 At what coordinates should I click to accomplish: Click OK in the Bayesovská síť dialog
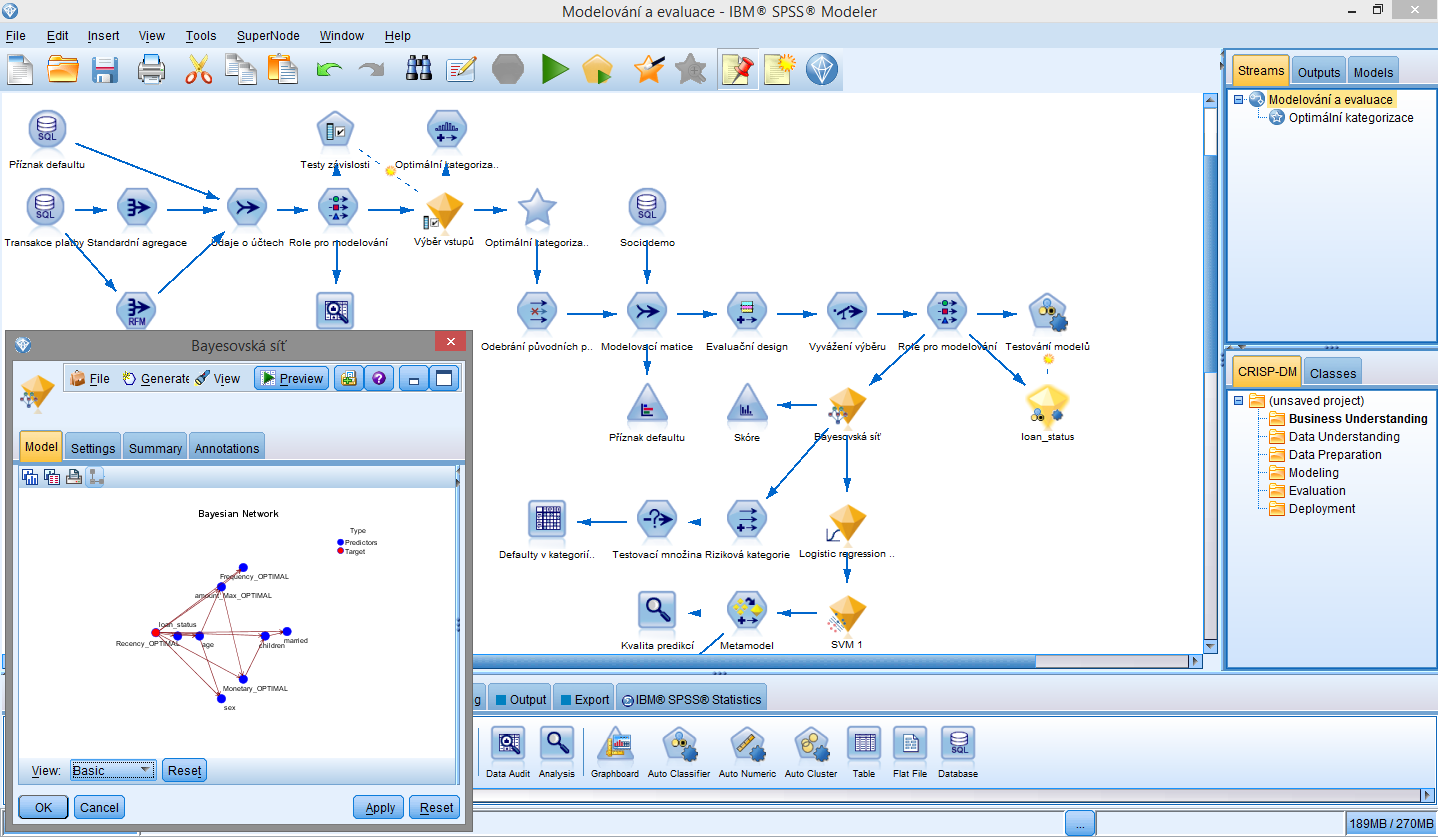pos(43,807)
